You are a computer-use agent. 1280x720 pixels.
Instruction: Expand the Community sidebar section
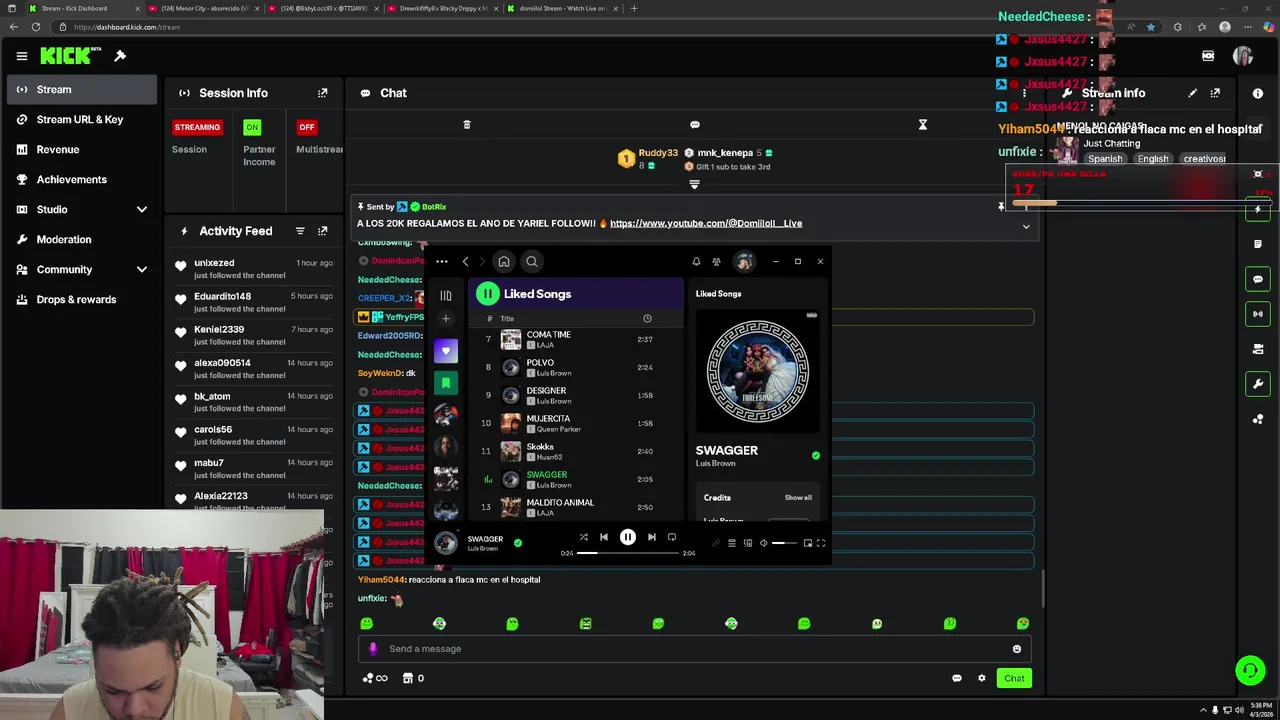click(142, 270)
